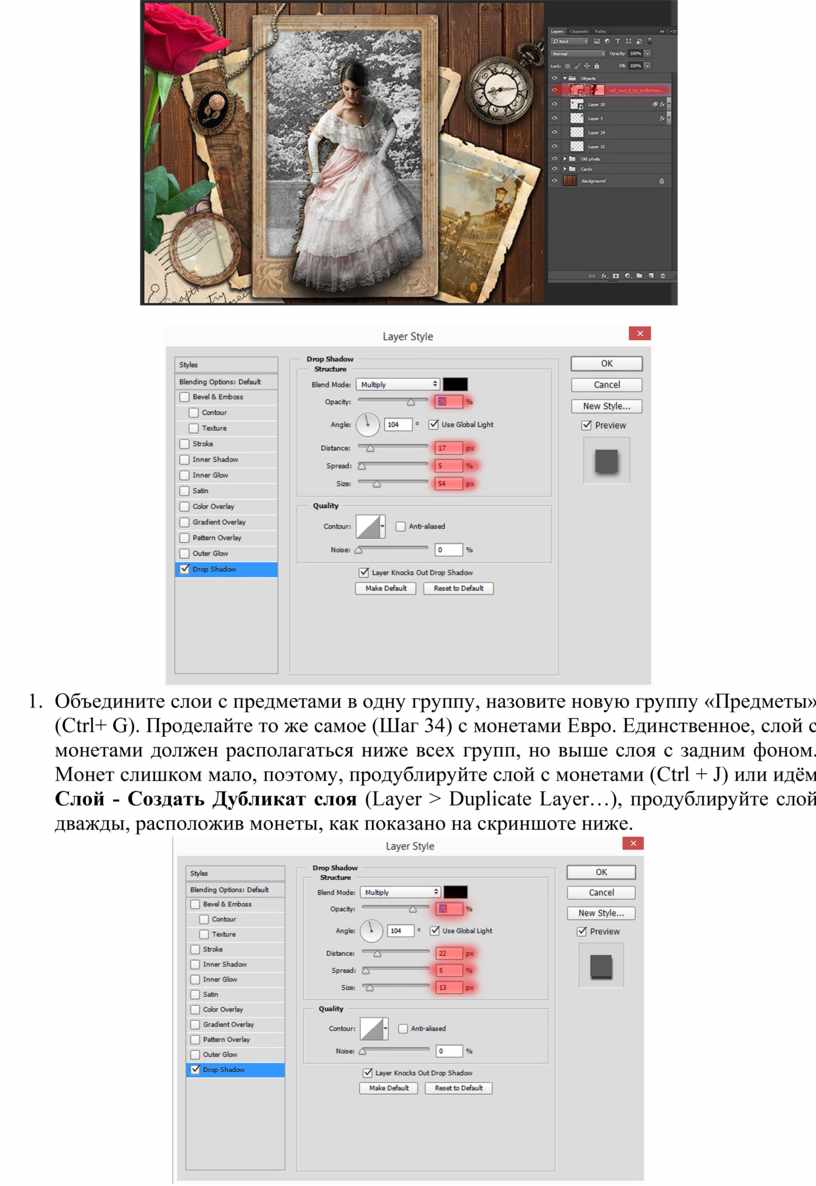The width and height of the screenshot is (816, 1186).
Task: Lock transparent pixels in the Layers panel
Action: (567, 67)
